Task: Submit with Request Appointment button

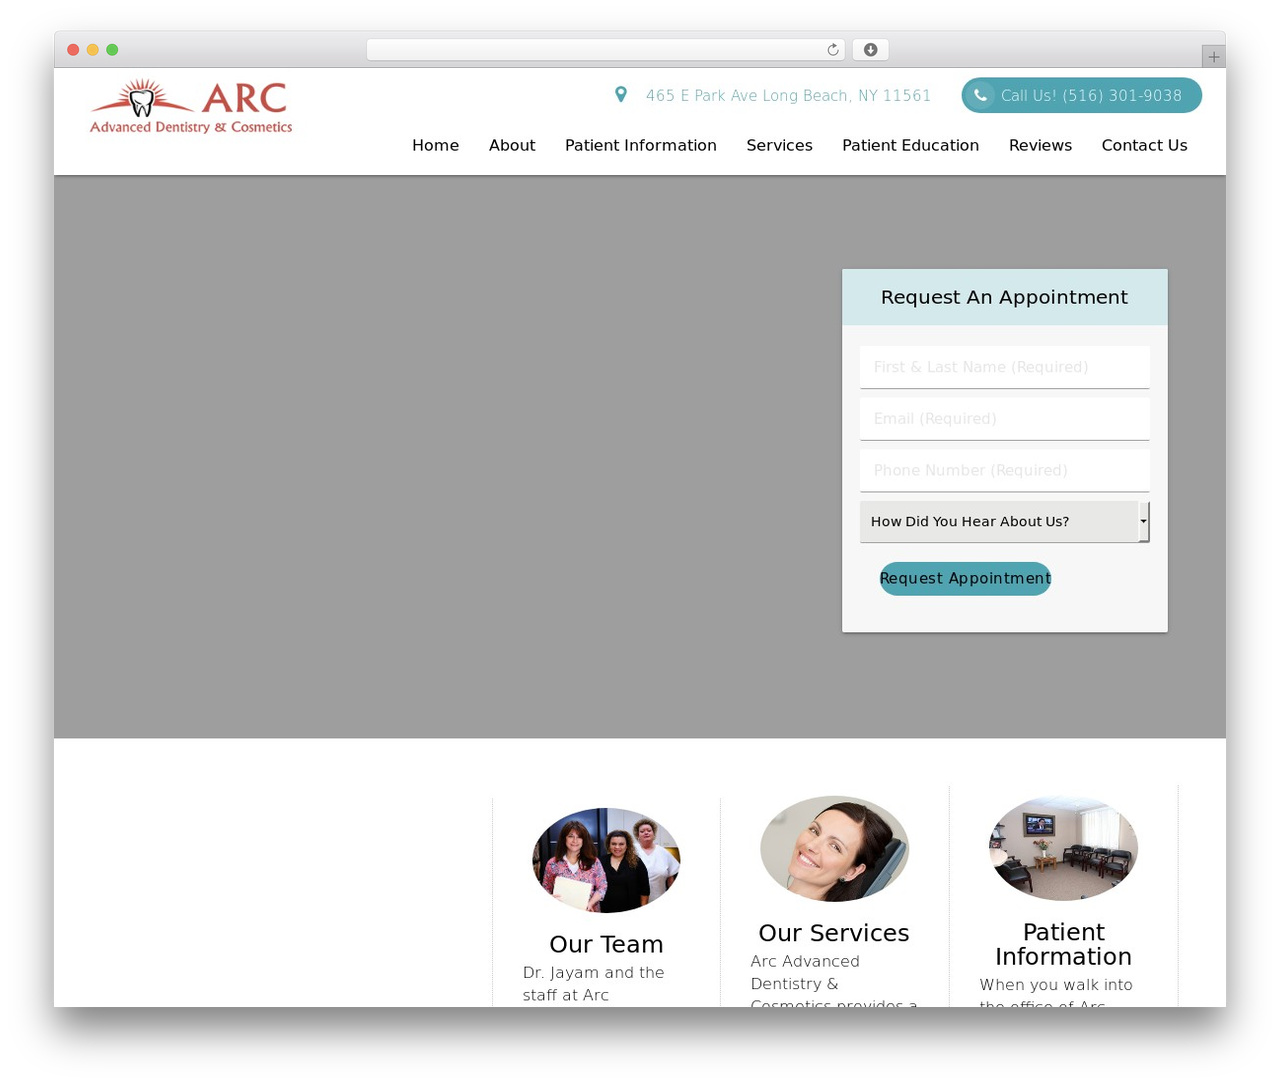Action: point(965,579)
